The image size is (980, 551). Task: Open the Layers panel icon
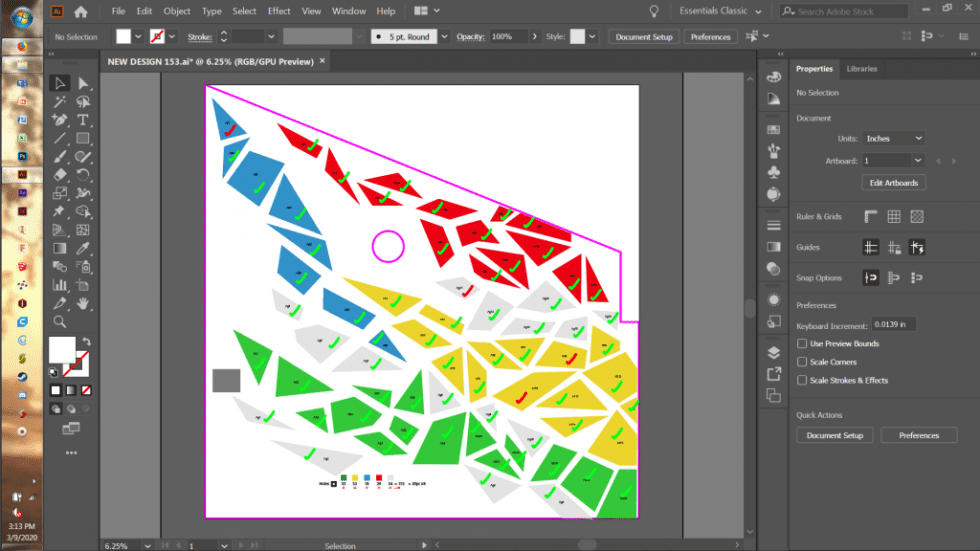pos(773,352)
